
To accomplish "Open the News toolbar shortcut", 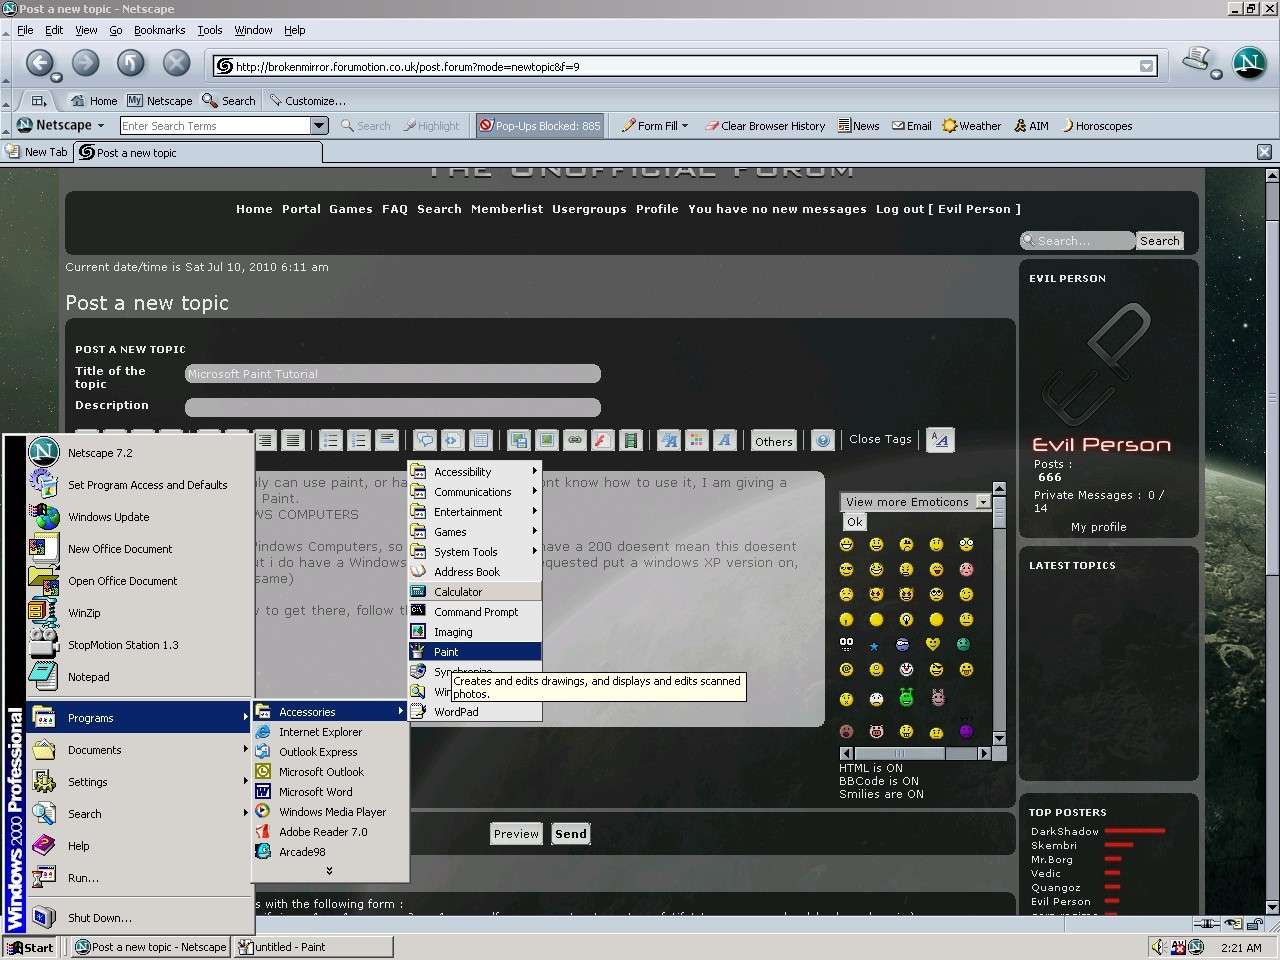I will pyautogui.click(x=858, y=126).
